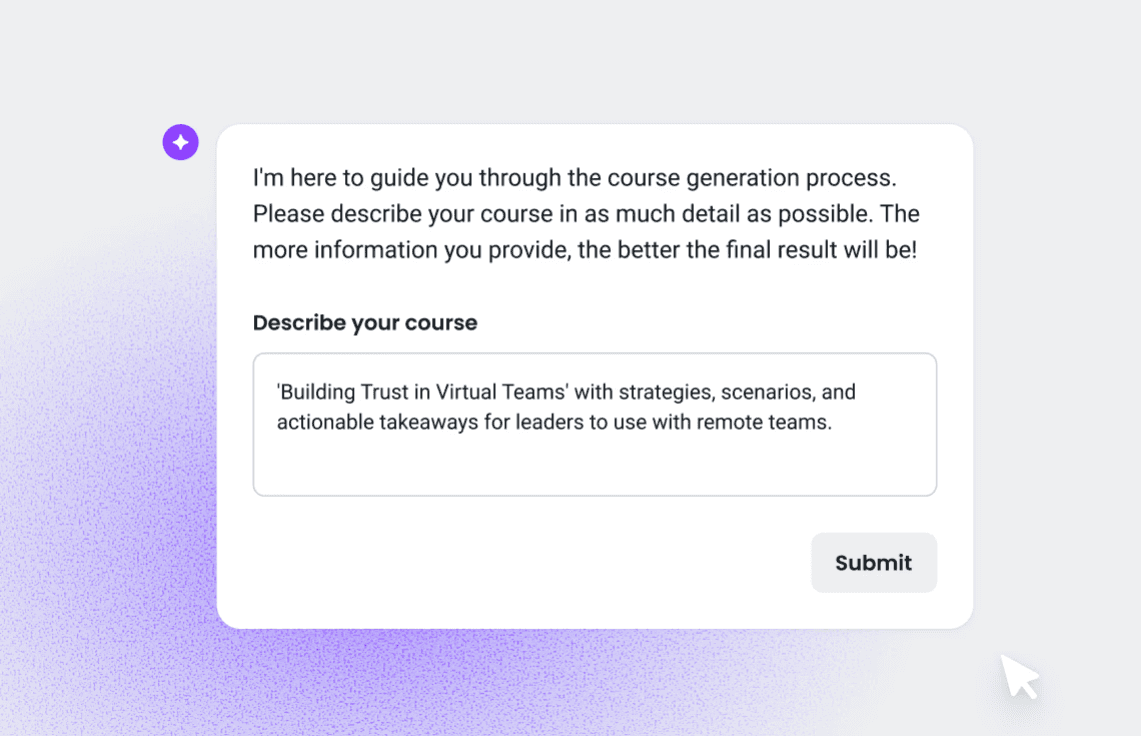Click the phrase 'Building Trust in Virtual Teams'

point(420,392)
